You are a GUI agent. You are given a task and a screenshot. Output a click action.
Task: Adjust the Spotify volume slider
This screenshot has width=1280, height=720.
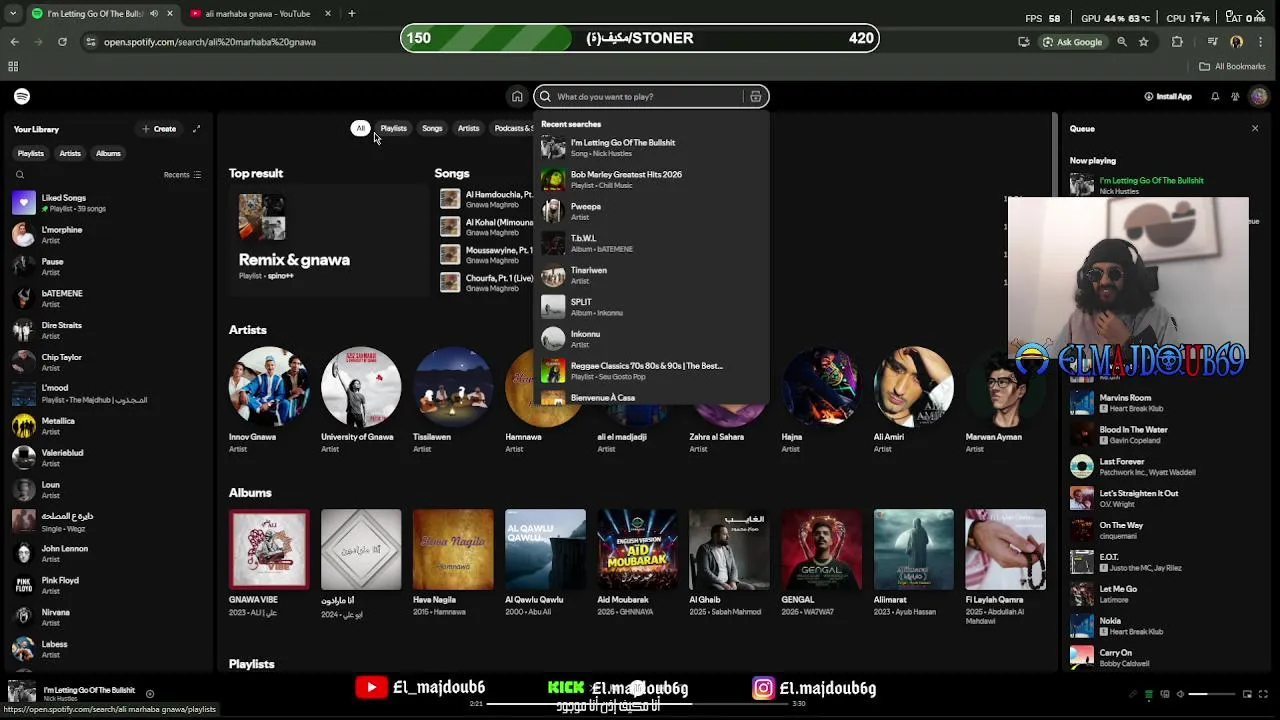point(1211,694)
